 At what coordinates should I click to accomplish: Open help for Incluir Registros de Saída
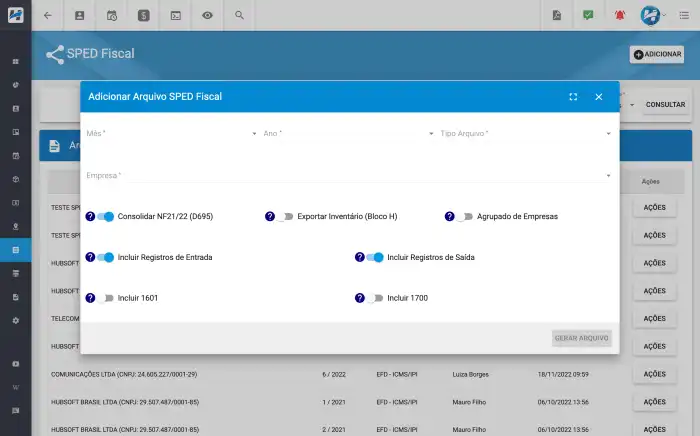click(x=359, y=257)
